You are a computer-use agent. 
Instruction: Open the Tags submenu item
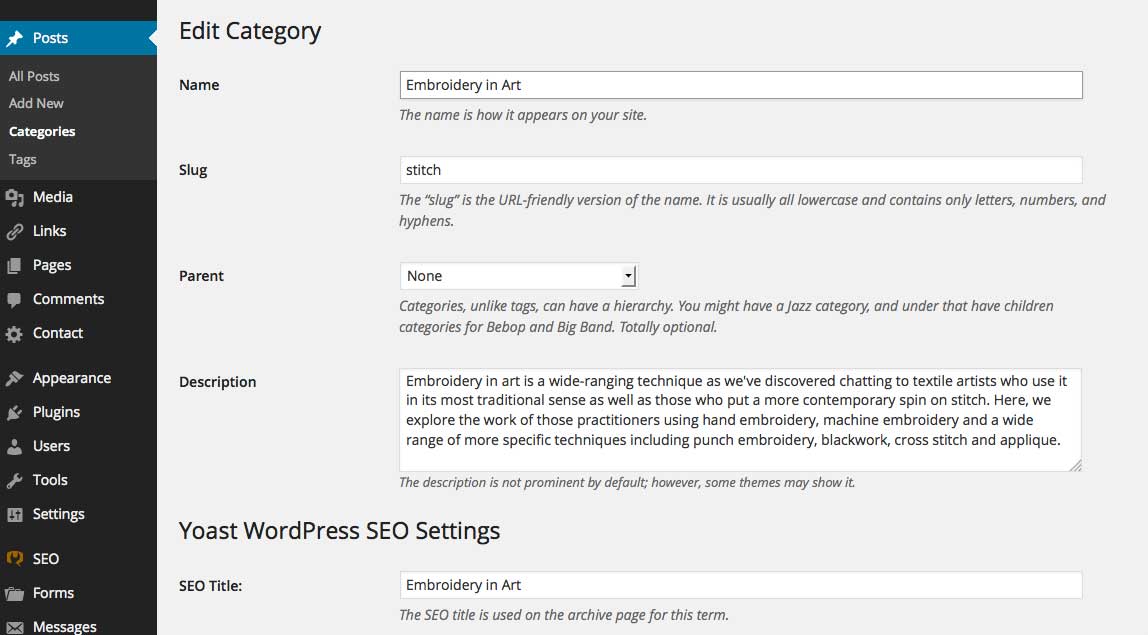click(x=23, y=160)
